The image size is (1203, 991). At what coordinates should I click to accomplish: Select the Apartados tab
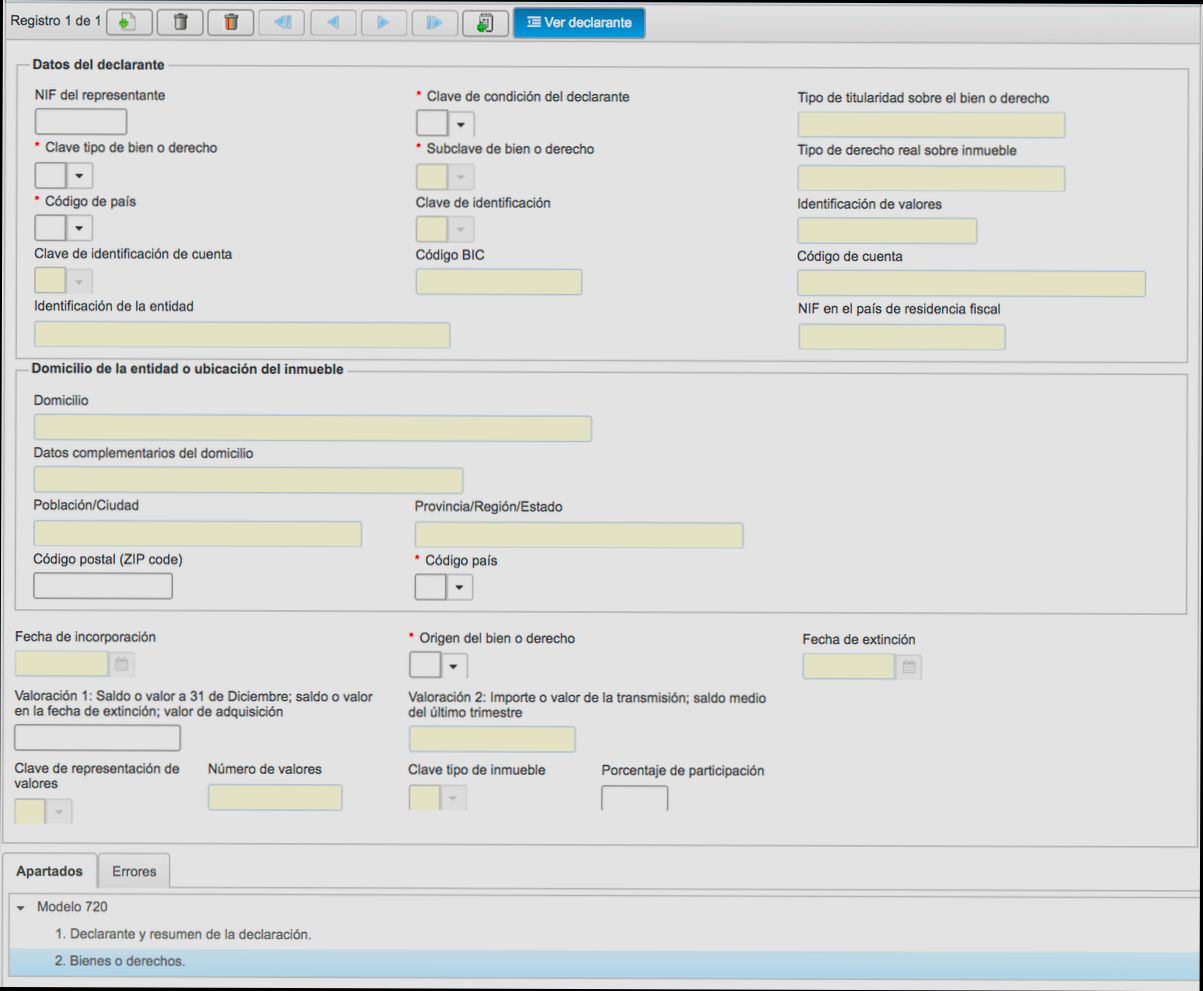click(x=50, y=871)
